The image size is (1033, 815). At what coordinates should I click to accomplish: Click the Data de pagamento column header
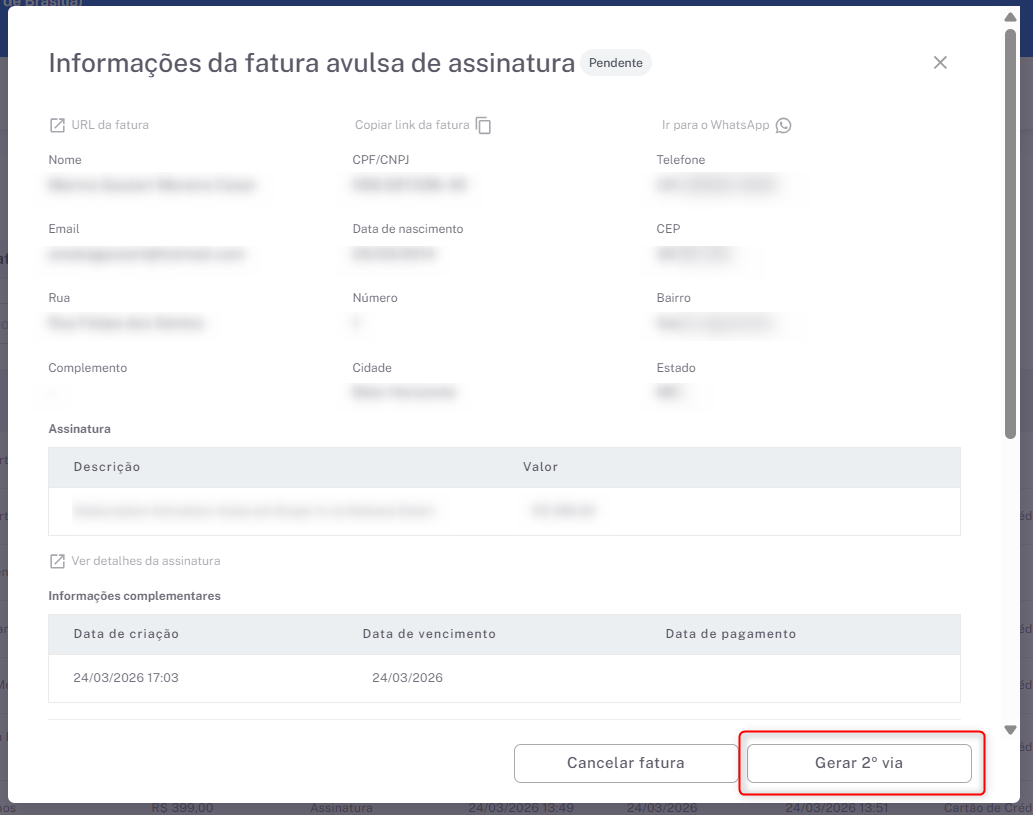[731, 634]
